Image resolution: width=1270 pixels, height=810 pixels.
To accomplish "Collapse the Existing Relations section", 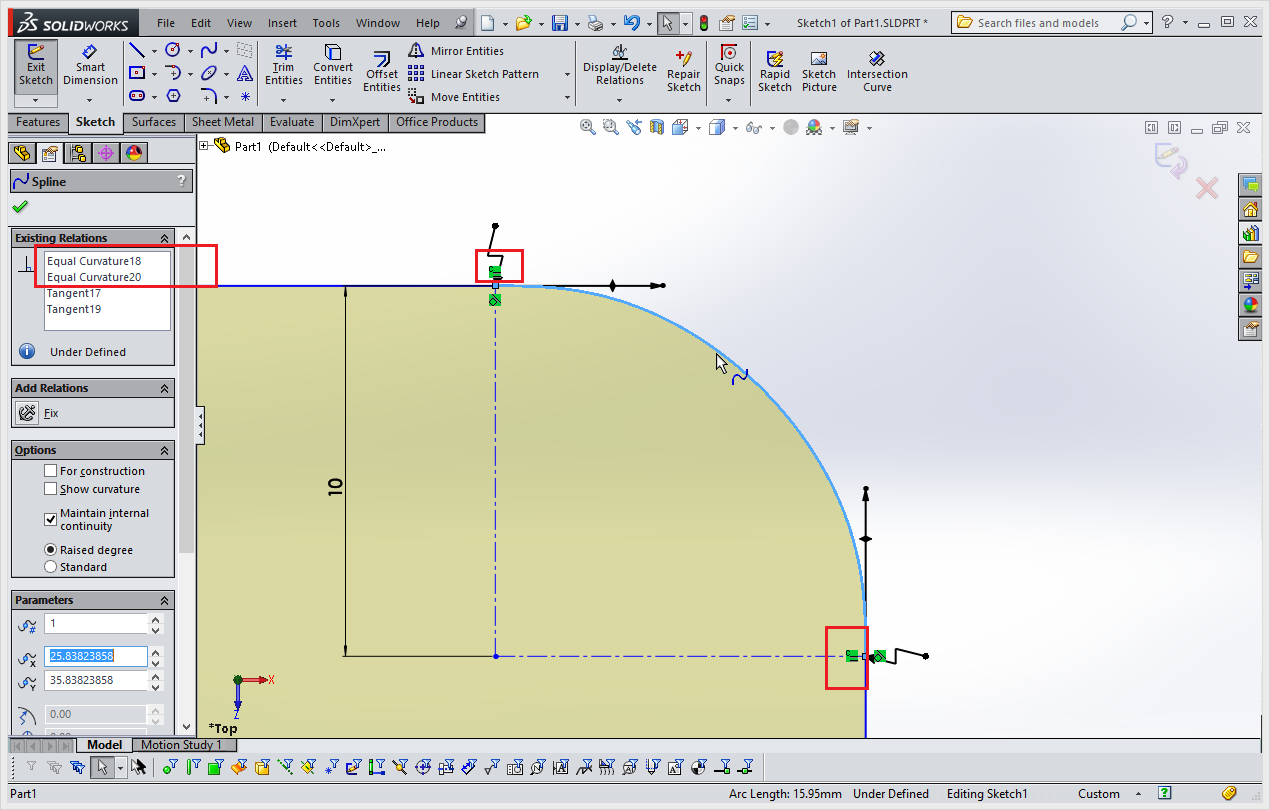I will point(165,238).
